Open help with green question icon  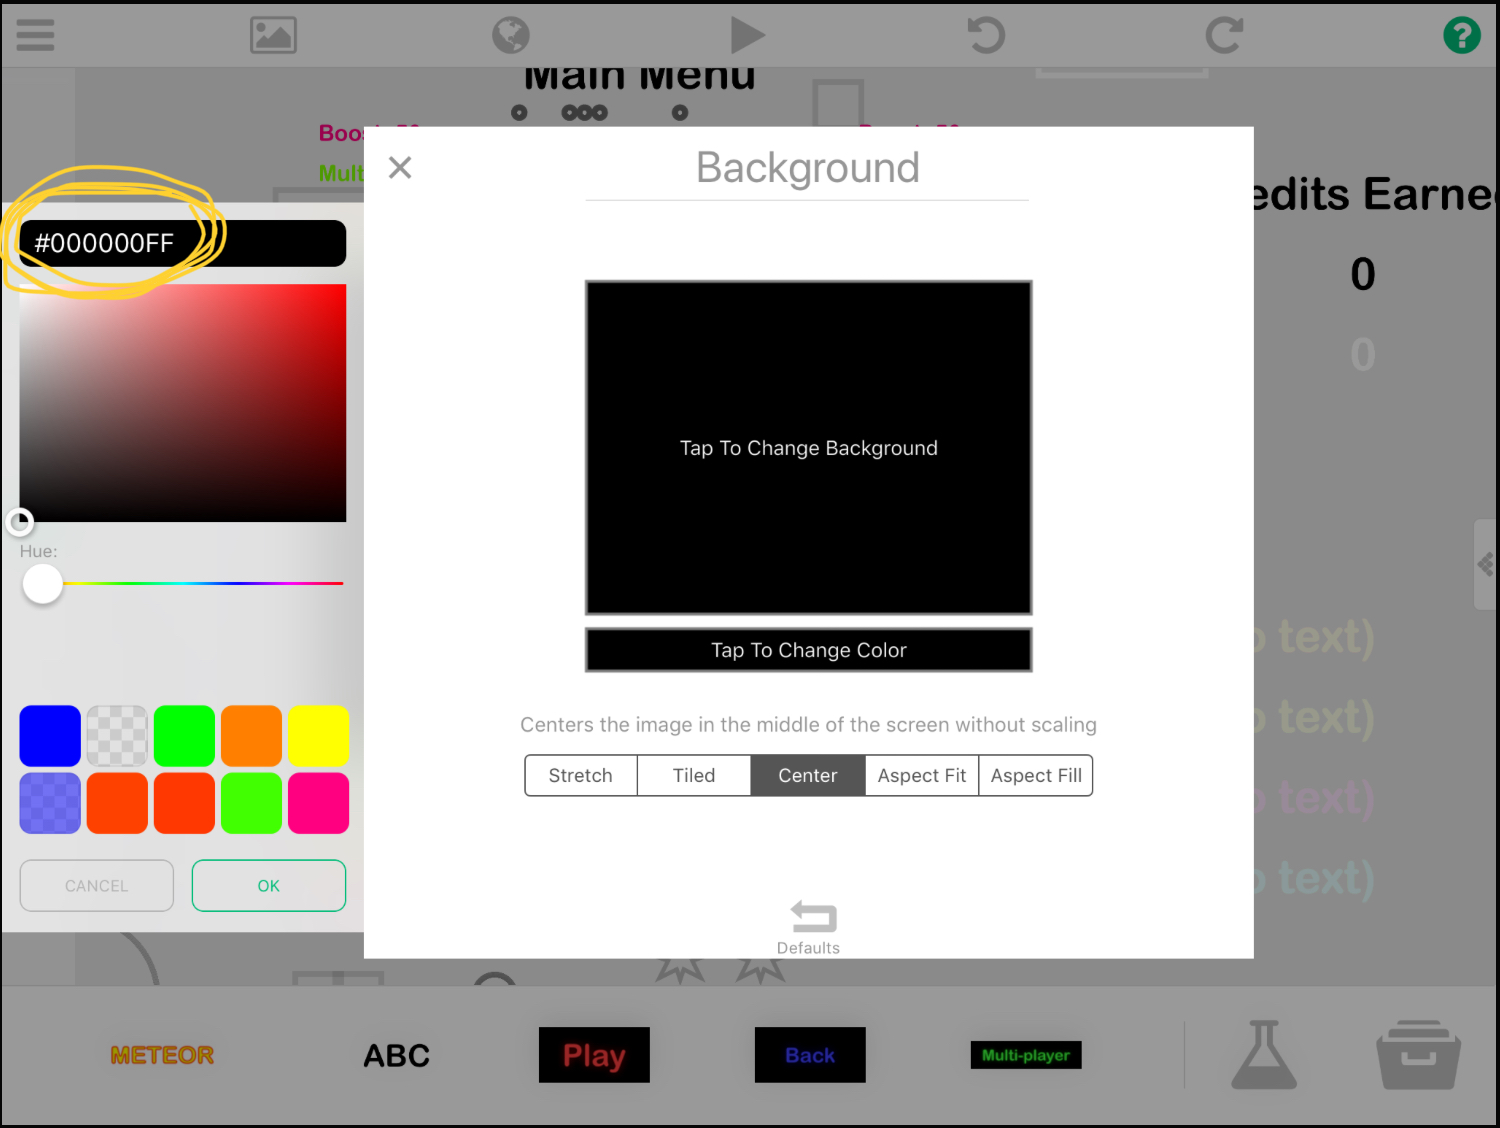coord(1461,35)
